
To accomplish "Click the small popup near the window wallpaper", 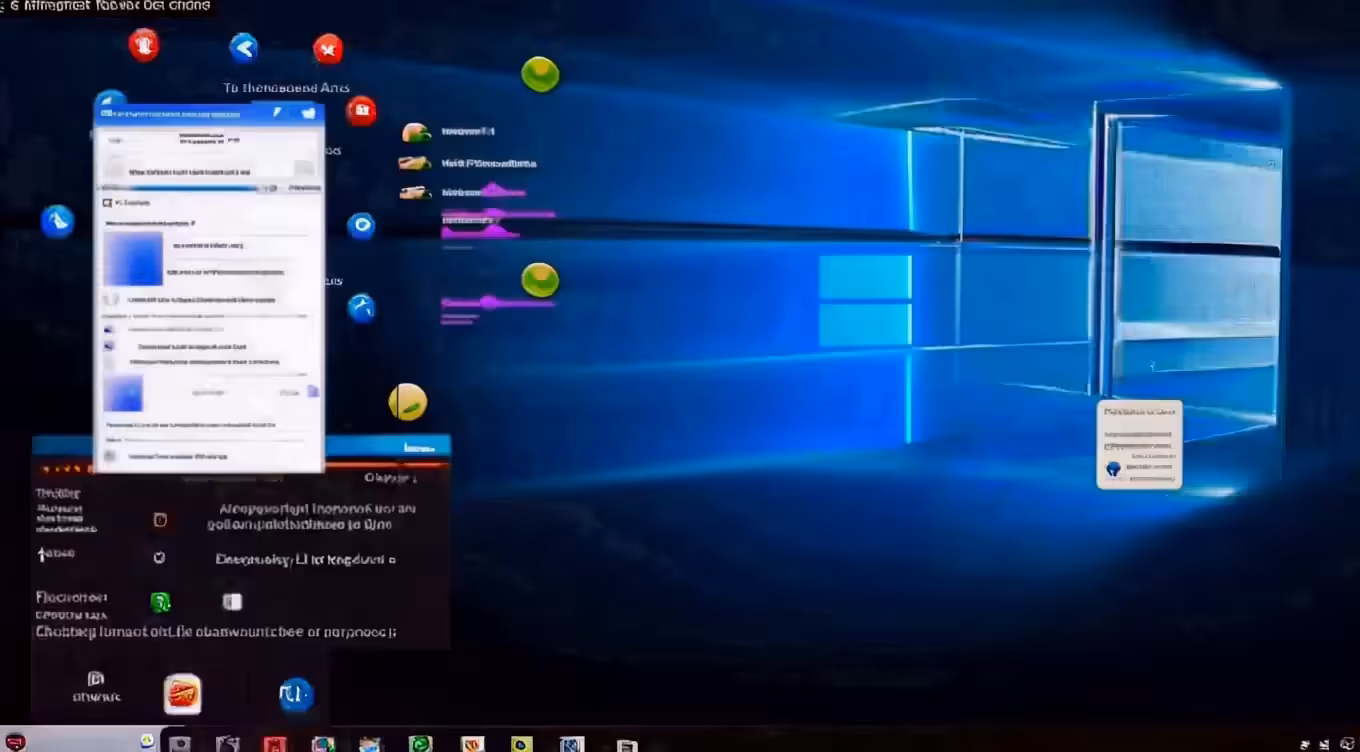I will tap(1139, 444).
